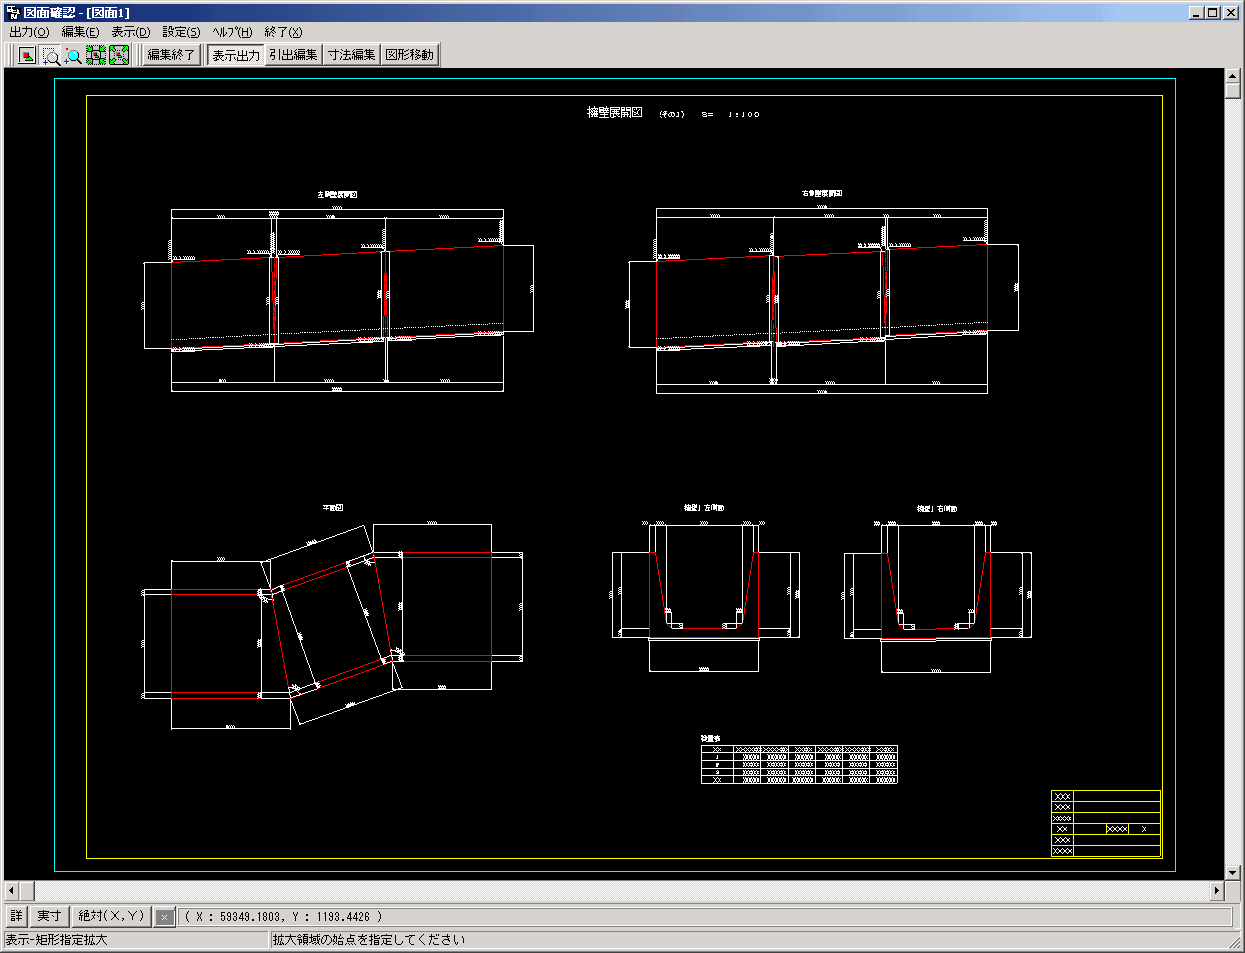Viewport: 1245px width, 953px height.
Task: Enable the 図形移動 shape move mode
Action: 410,55
